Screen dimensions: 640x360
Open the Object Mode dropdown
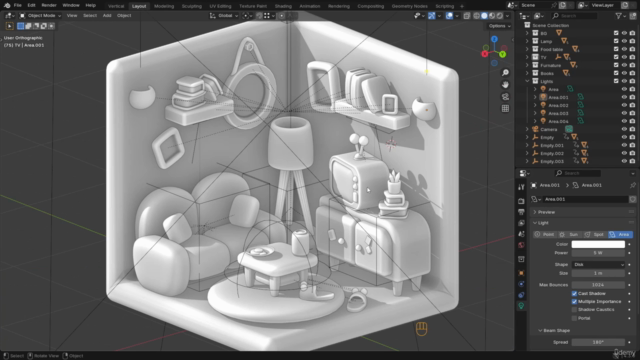coord(40,16)
